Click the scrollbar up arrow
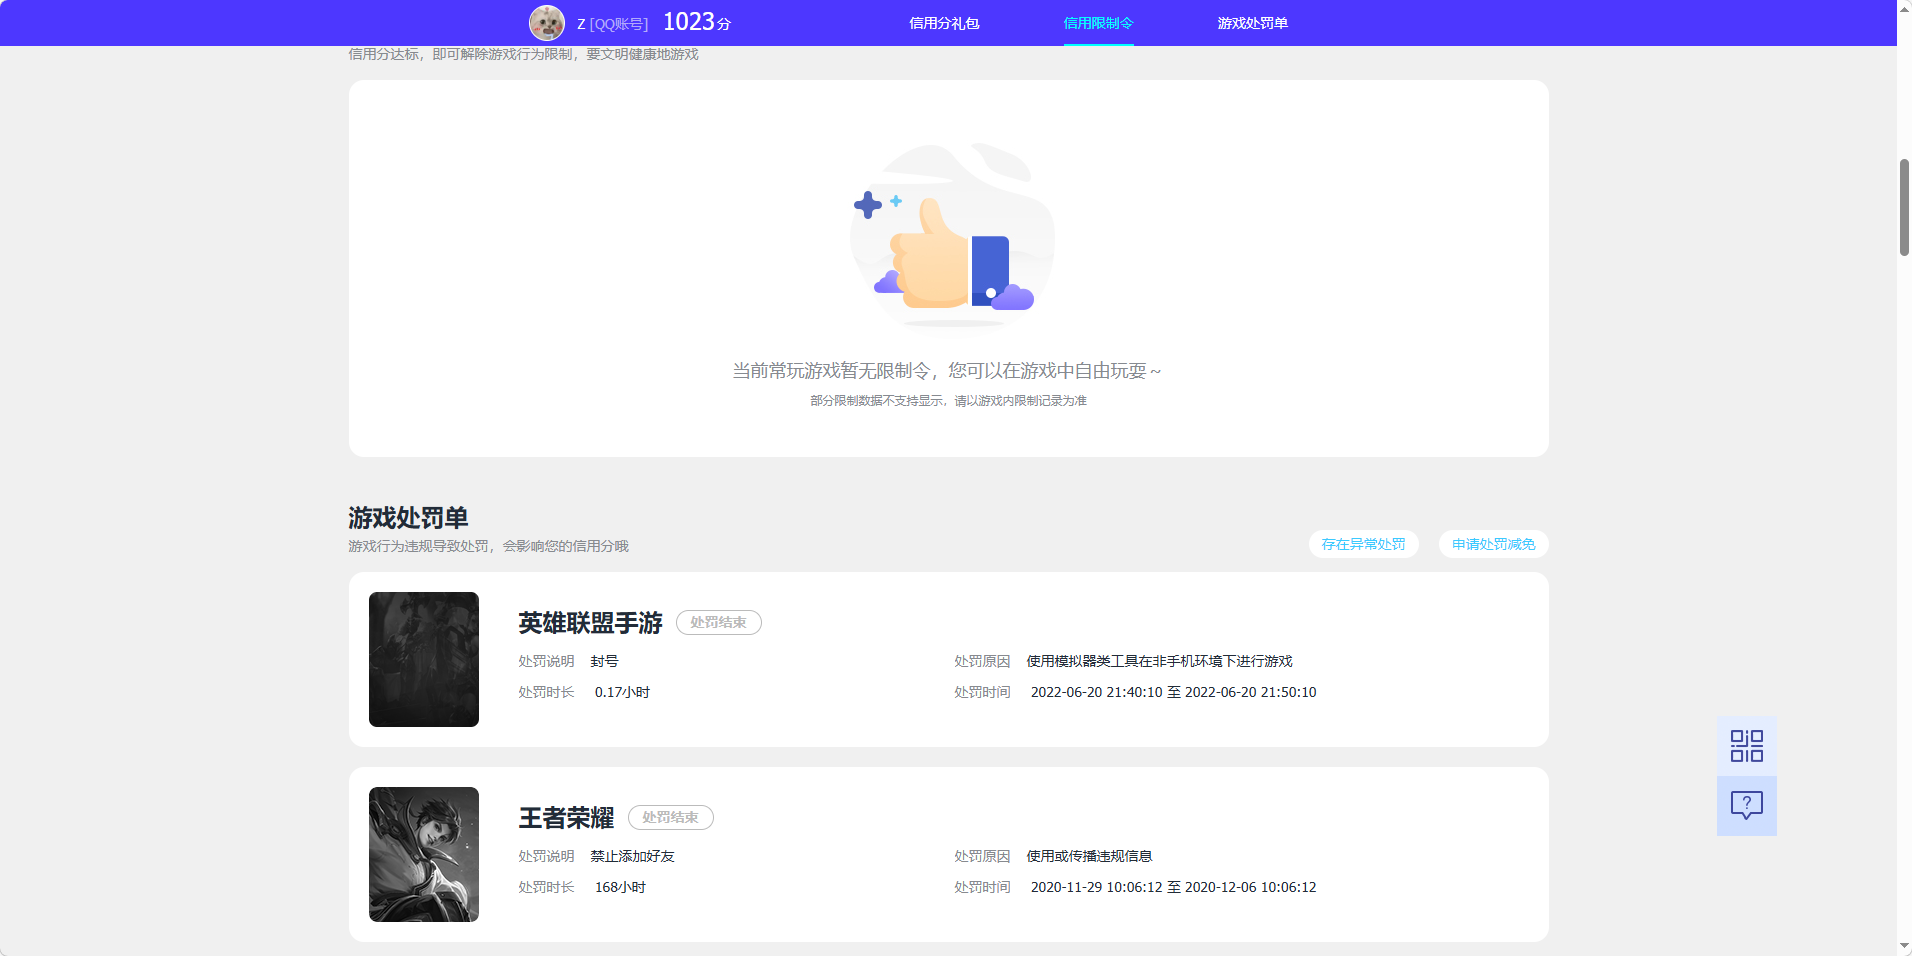 pyautogui.click(x=1903, y=8)
